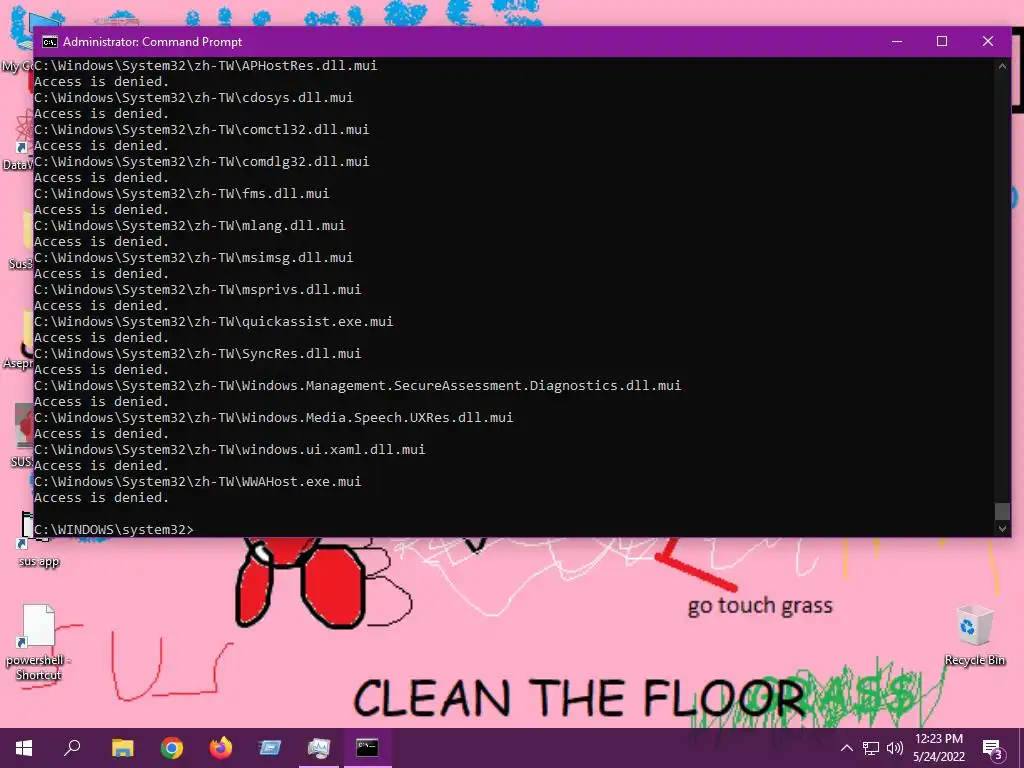Click the windows.ui.xaml.dll.mui path line
1024x768 pixels.
click(x=230, y=449)
